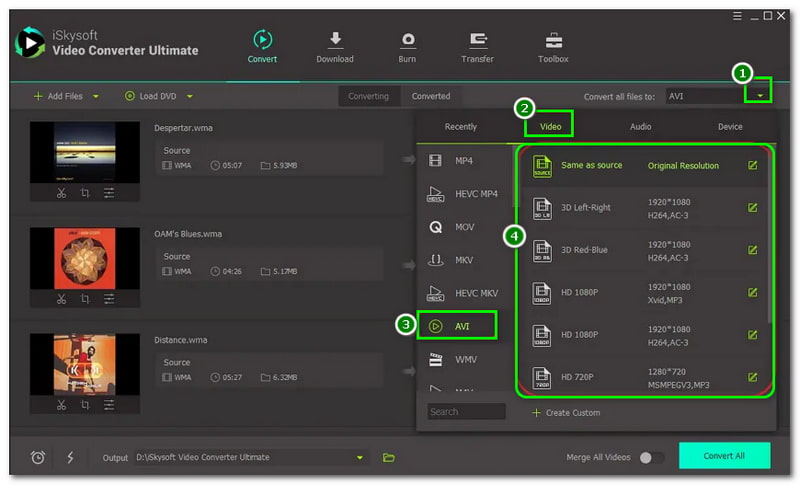The width and height of the screenshot is (800, 485).
Task: Open the Burn section icon
Action: click(x=408, y=40)
